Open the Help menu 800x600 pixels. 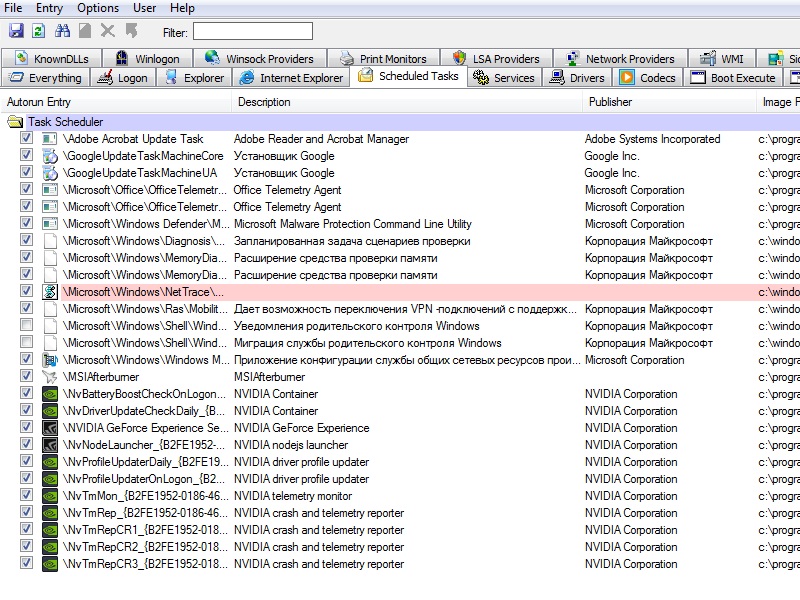tap(182, 8)
